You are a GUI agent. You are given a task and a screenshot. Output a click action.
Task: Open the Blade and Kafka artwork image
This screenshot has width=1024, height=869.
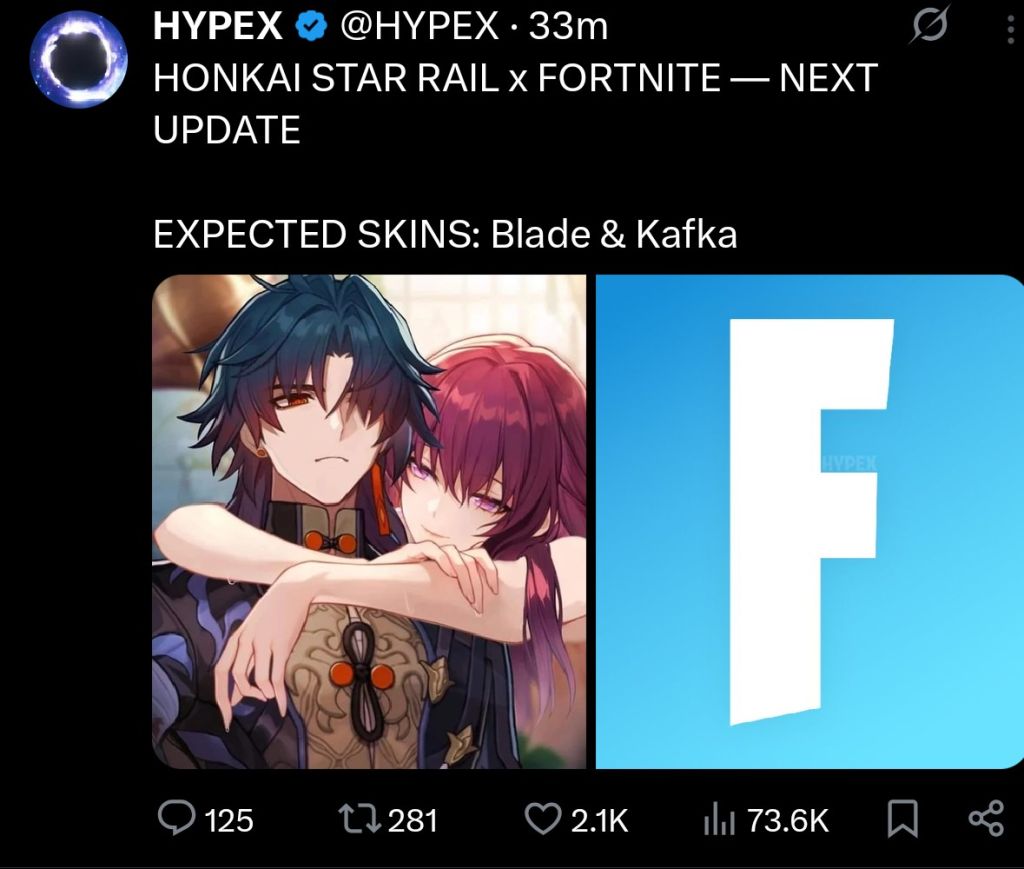pos(369,521)
